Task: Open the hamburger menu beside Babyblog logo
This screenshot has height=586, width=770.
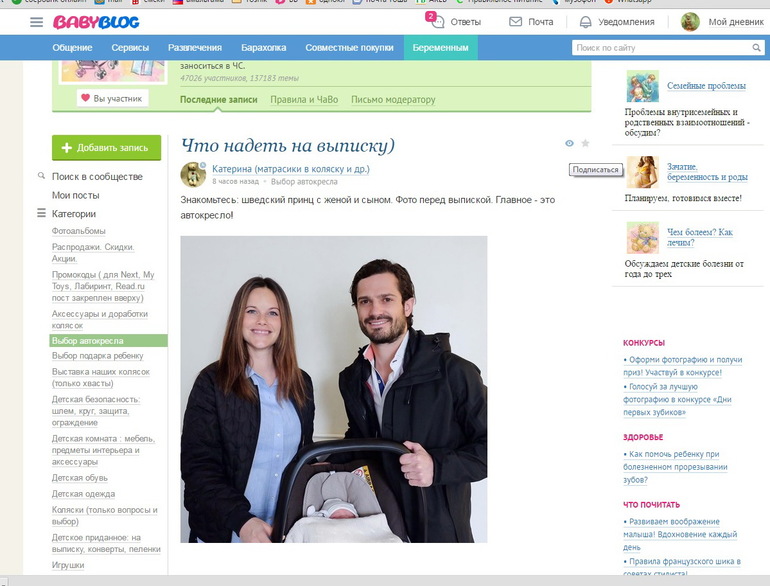Action: (x=37, y=22)
